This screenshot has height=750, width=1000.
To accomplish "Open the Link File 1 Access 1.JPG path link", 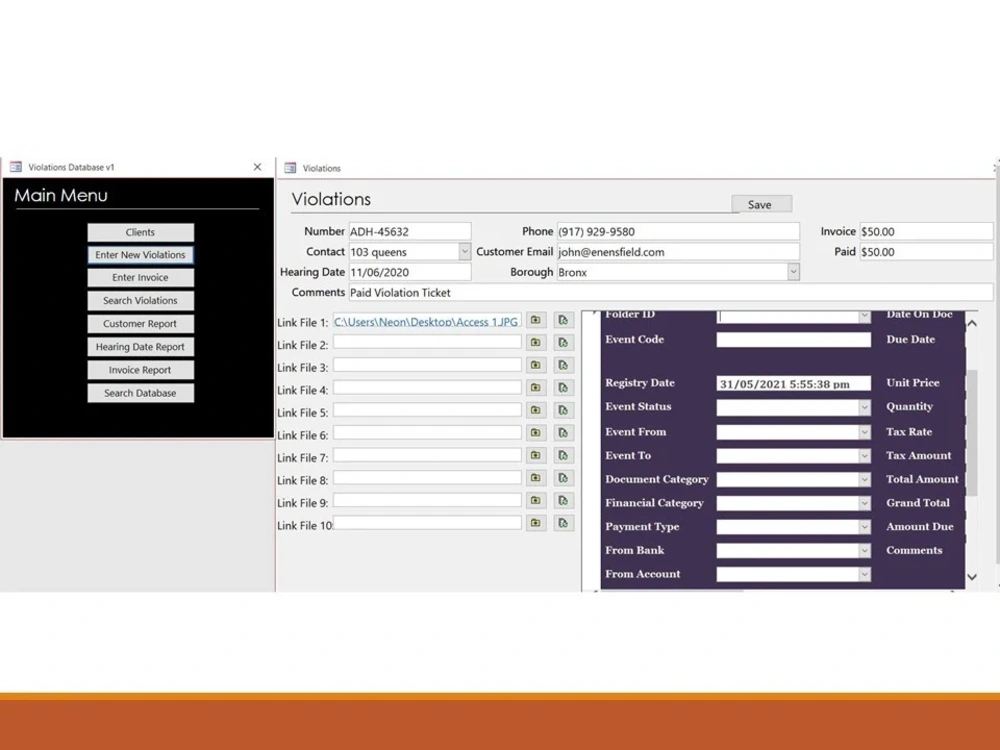I will tap(426, 322).
